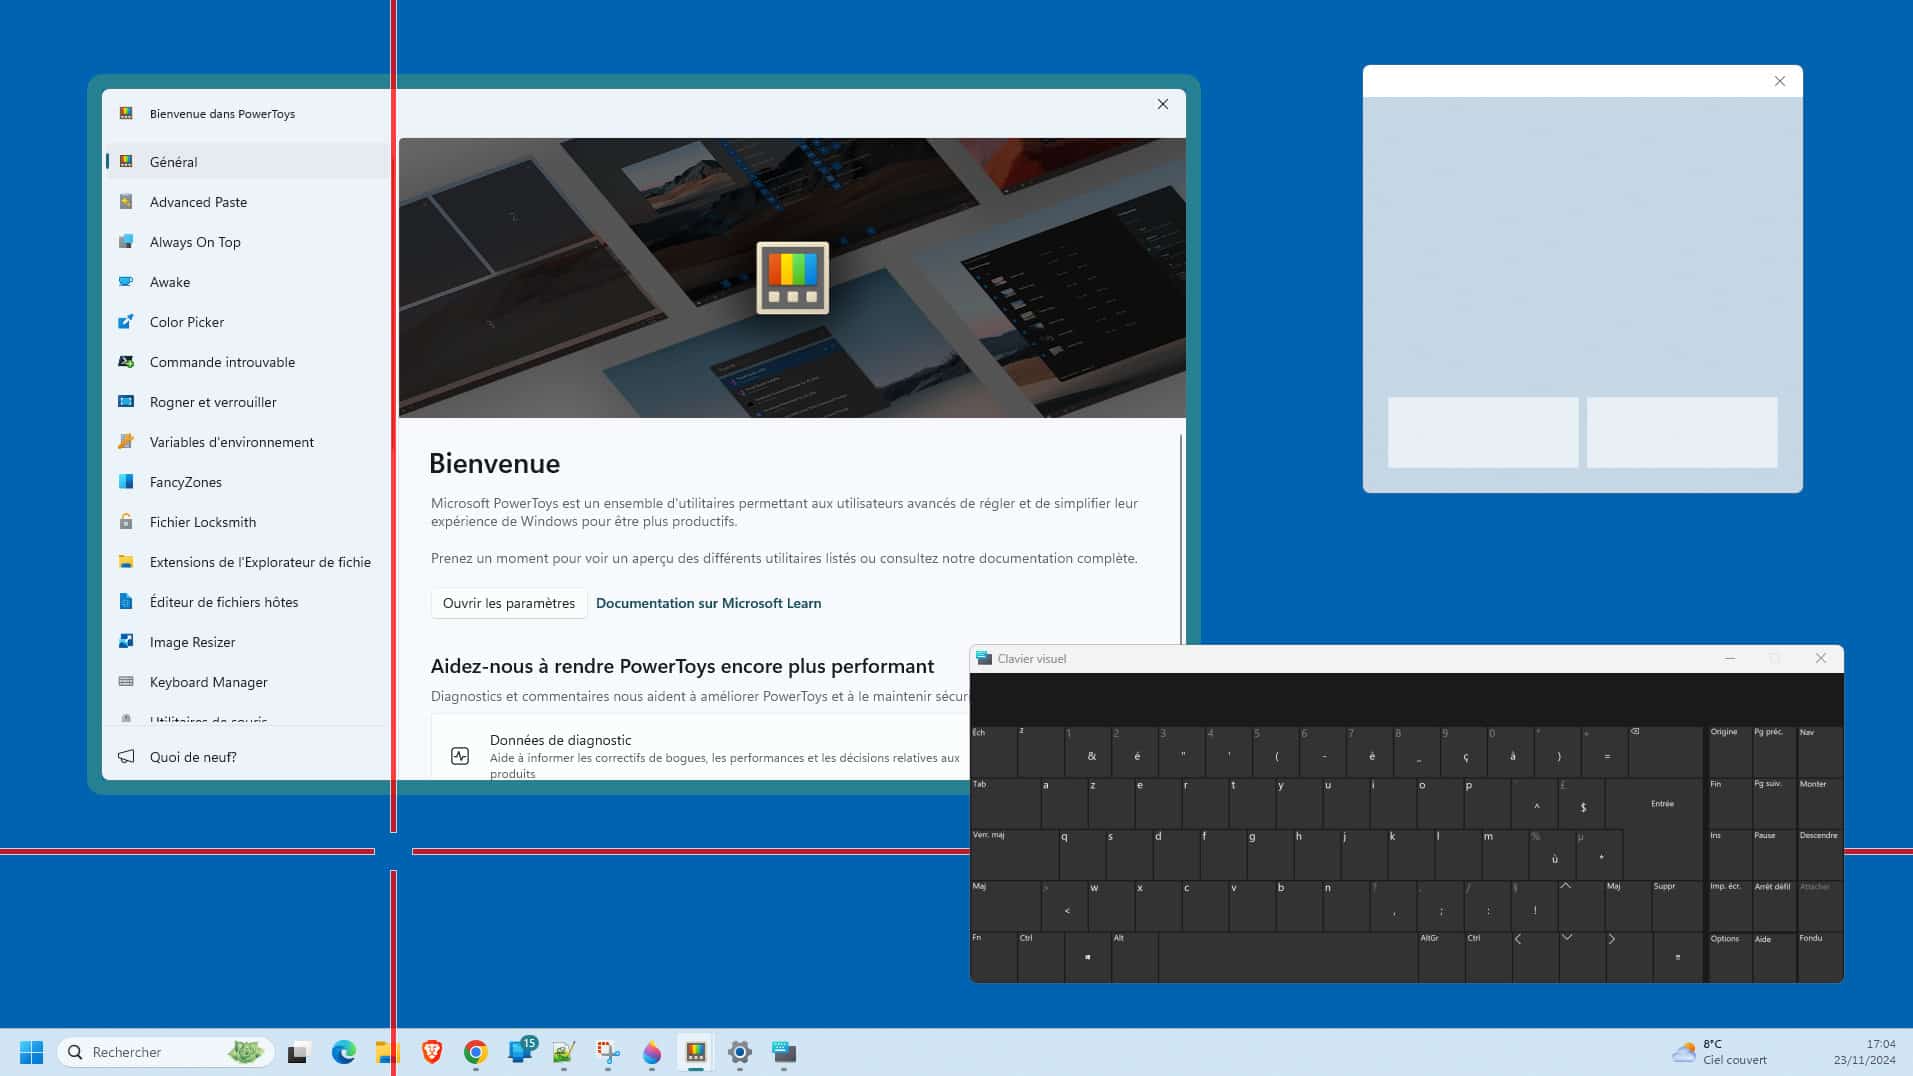Open Quoi de neuf? page

pos(246,756)
